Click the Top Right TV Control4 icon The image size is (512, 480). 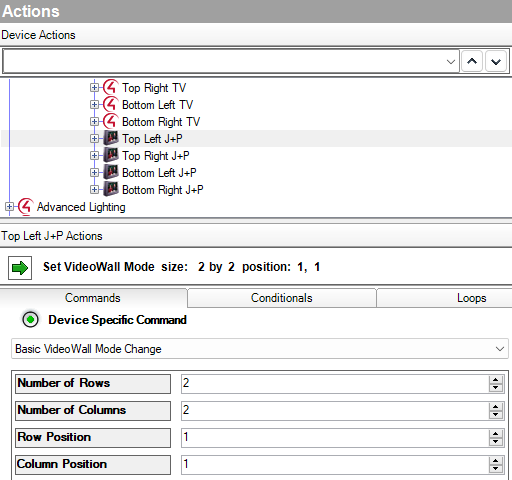tap(111, 88)
